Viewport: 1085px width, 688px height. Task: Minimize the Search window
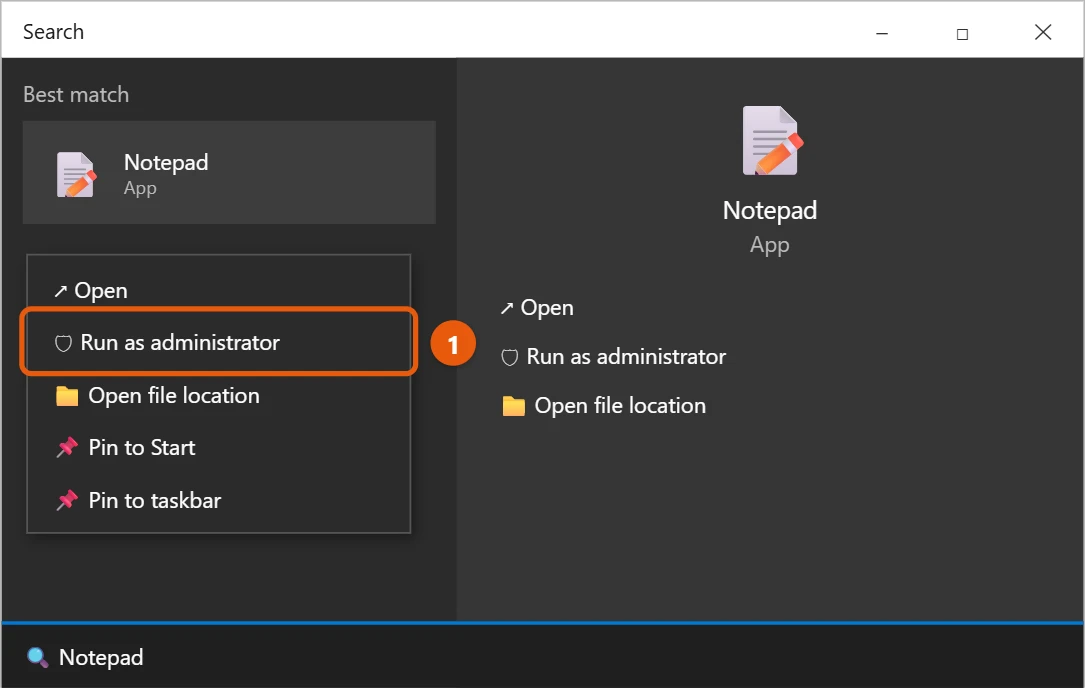[x=882, y=33]
